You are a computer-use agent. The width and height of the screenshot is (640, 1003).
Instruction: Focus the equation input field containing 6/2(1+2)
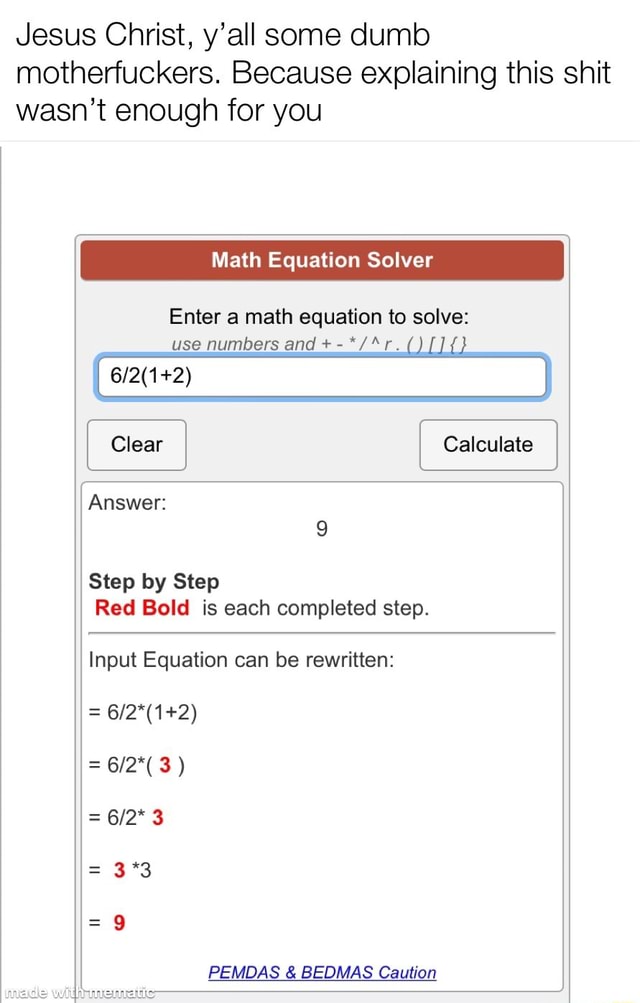(321, 377)
